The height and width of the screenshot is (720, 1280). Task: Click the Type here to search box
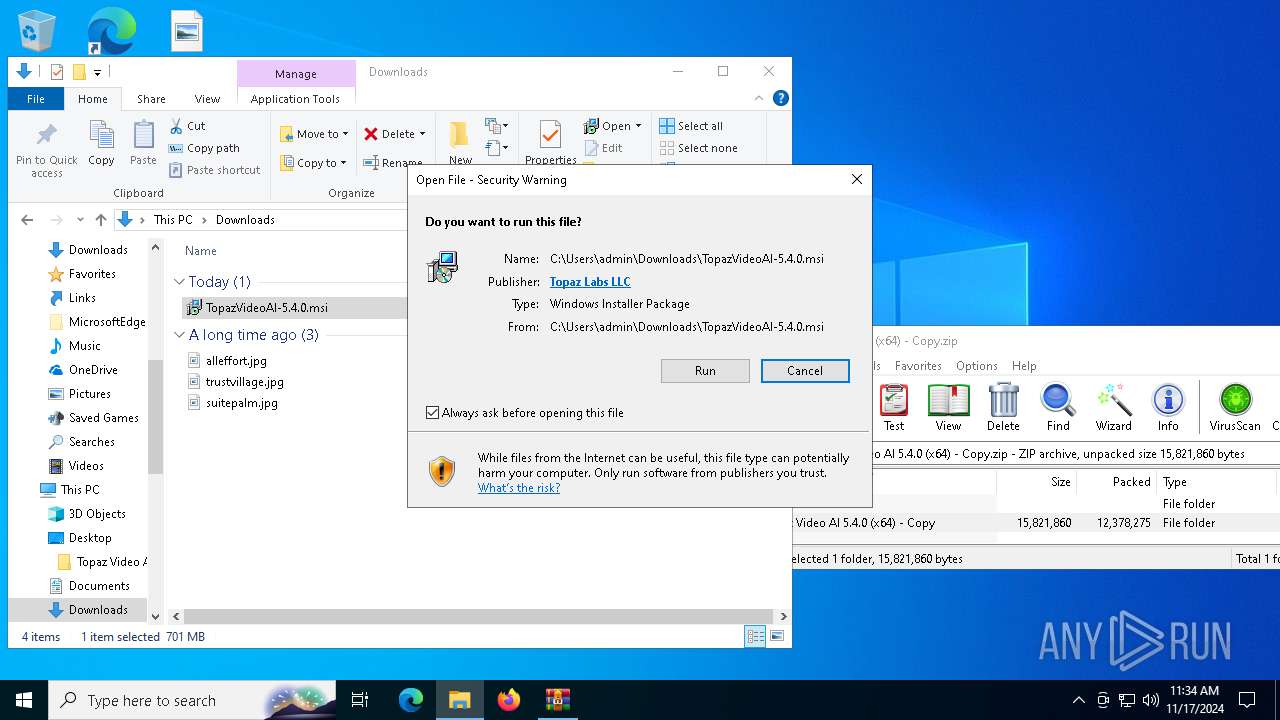coord(193,700)
